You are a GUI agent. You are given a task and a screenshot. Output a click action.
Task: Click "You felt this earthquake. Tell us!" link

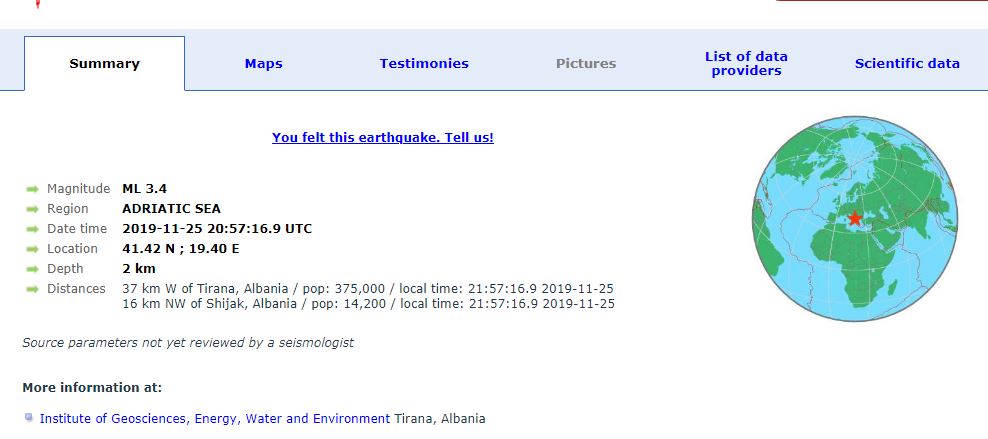(x=383, y=137)
